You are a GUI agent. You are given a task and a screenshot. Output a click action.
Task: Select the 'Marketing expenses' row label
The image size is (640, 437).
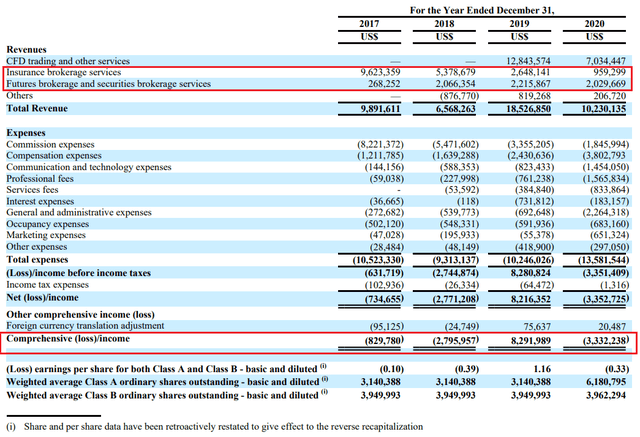coord(46,235)
